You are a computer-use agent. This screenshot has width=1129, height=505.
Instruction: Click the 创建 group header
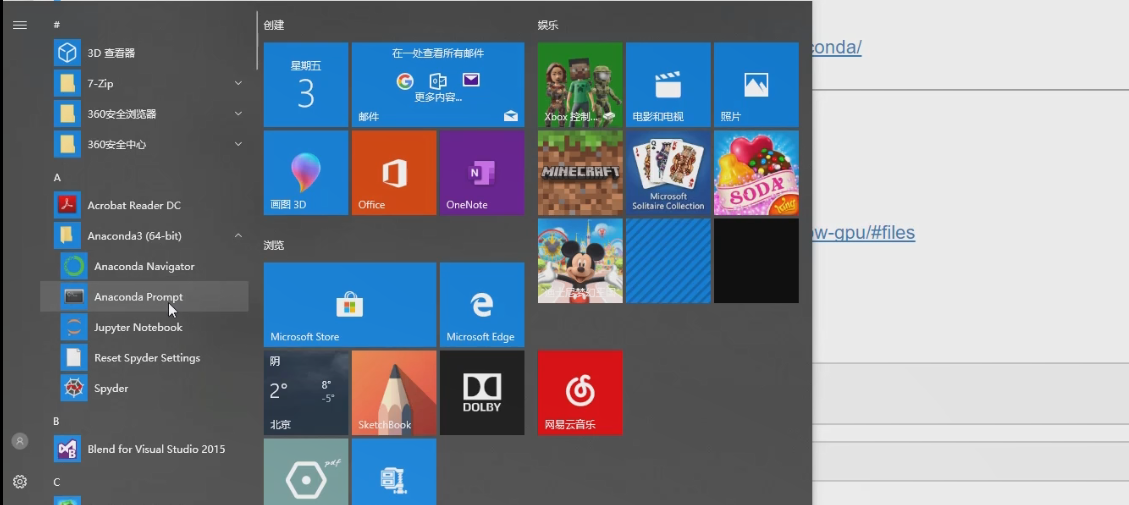pyautogui.click(x=274, y=25)
